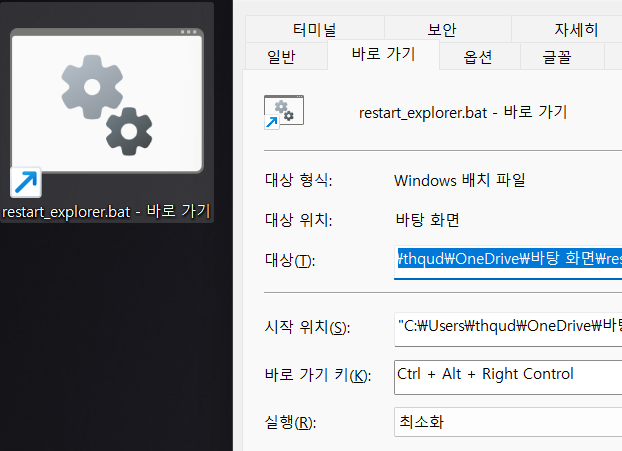Screen dimensions: 622x451
Task: Switch to the 글꼴 tab
Action: (557, 57)
